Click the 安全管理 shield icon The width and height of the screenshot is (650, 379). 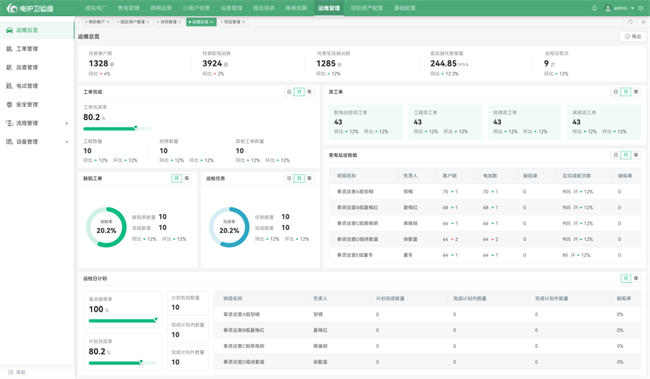point(9,104)
